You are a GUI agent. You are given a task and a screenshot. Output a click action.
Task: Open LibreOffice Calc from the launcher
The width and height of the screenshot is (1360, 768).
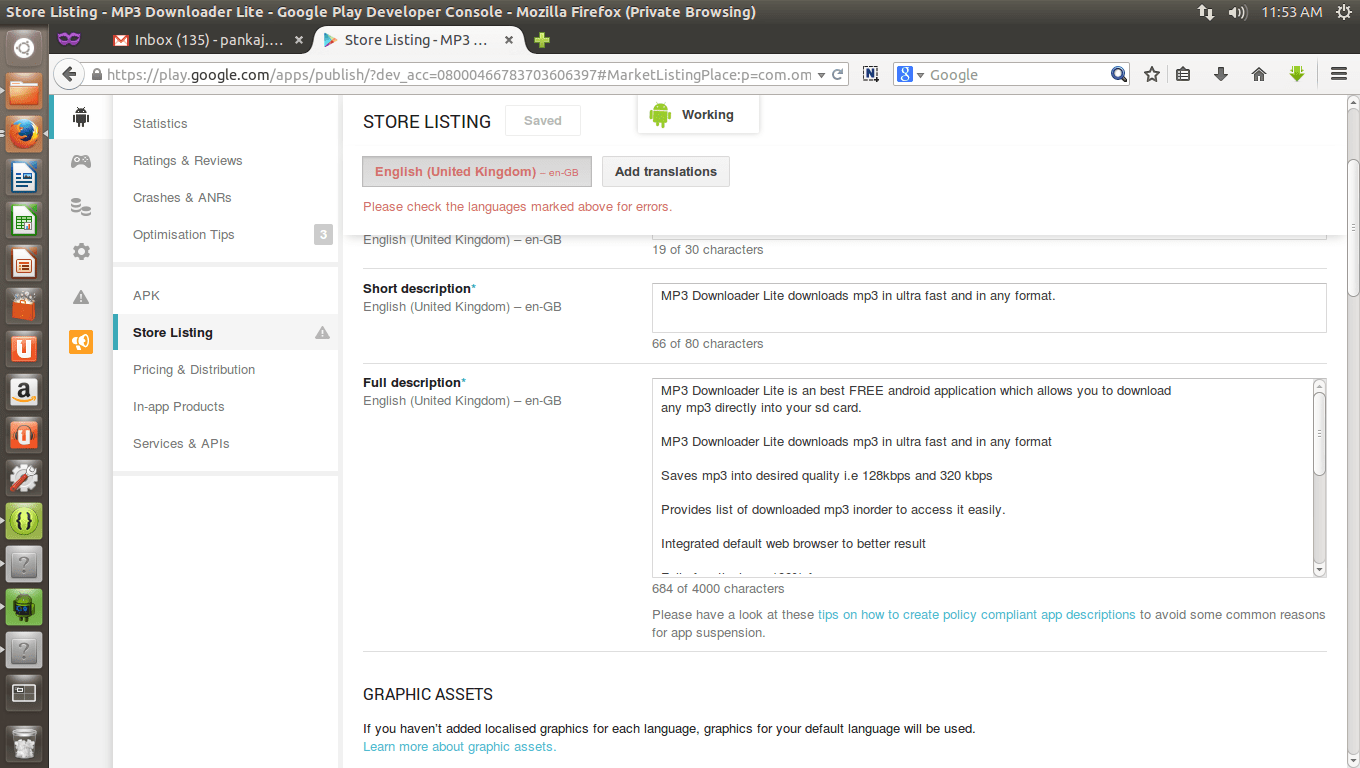[24, 221]
